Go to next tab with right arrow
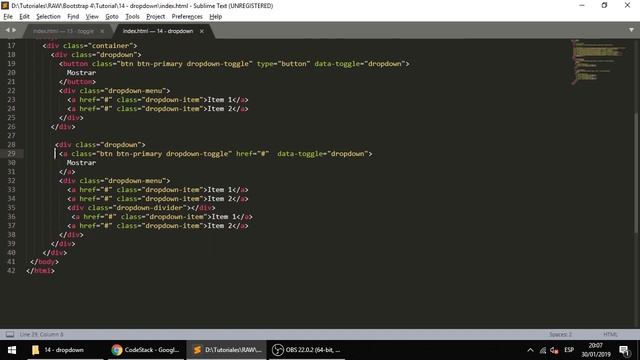 (x=14, y=30)
